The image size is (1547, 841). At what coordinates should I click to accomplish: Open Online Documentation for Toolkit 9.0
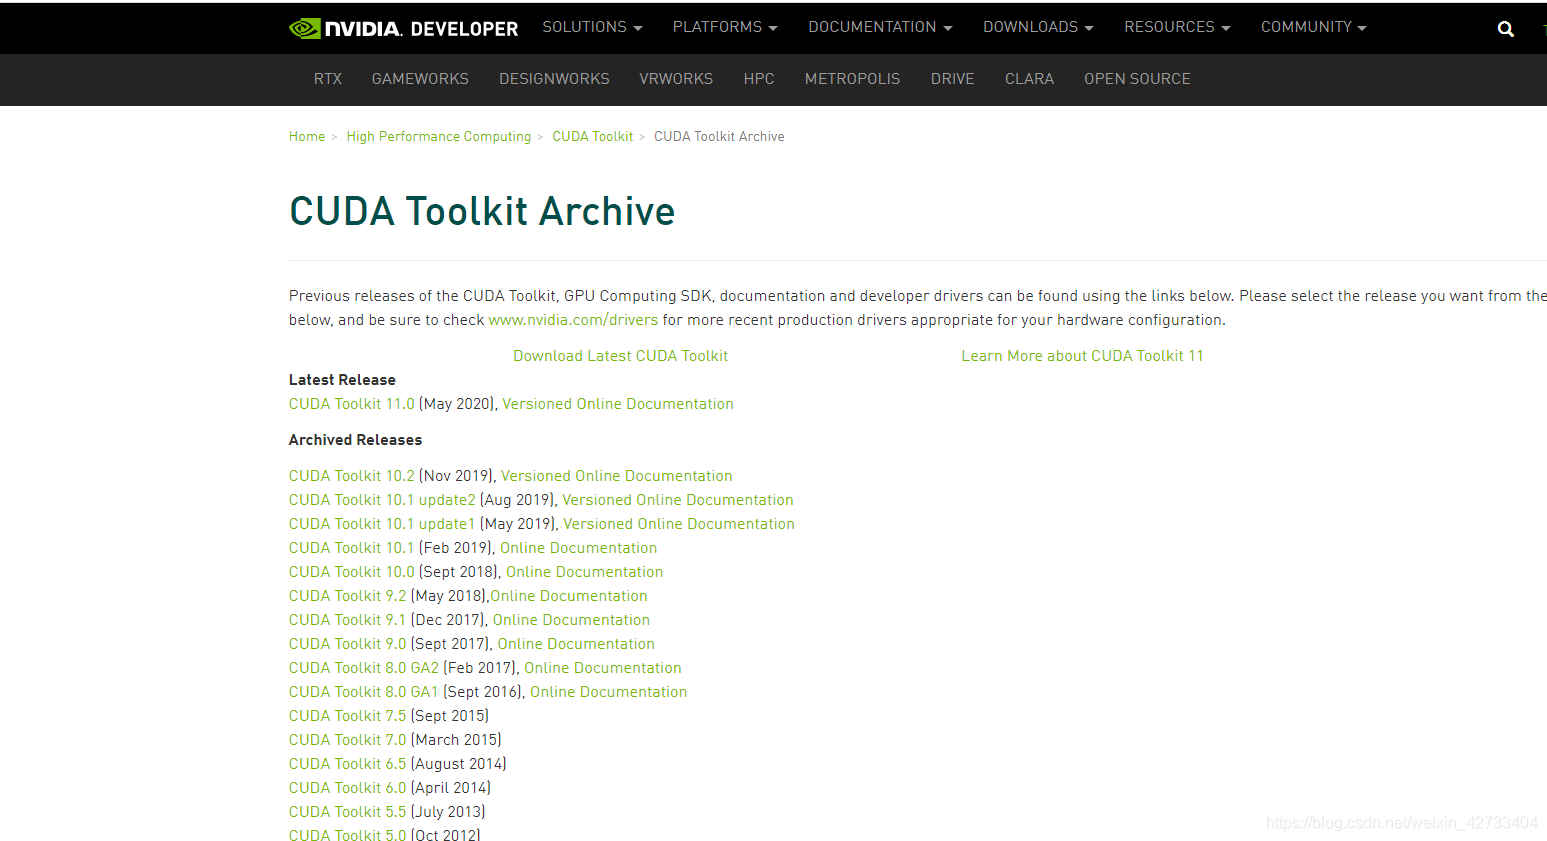[576, 644]
